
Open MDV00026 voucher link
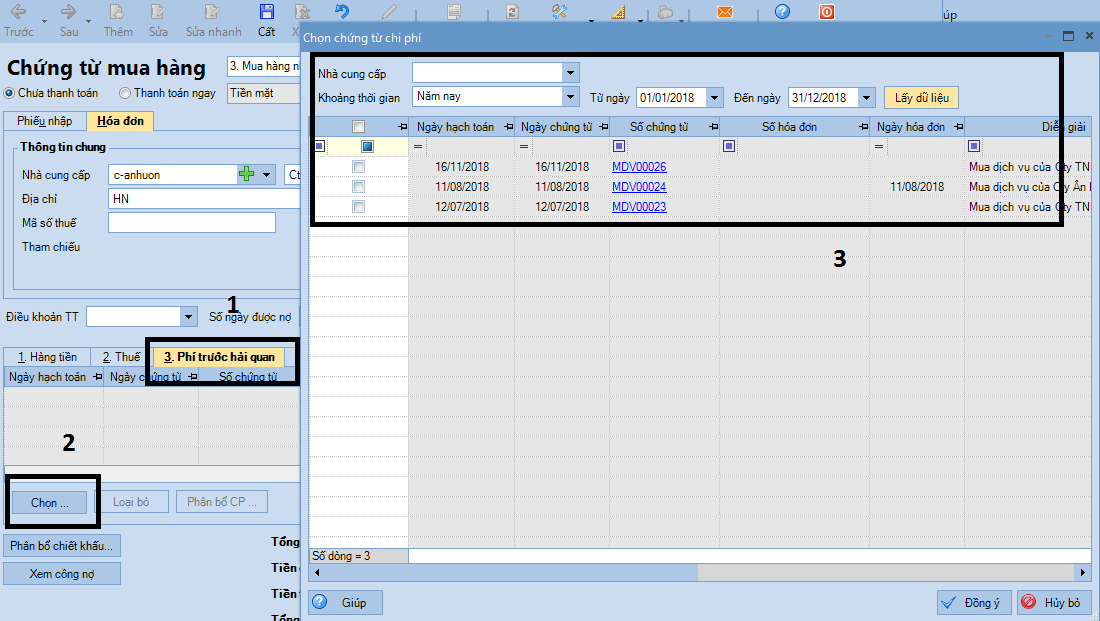639,166
